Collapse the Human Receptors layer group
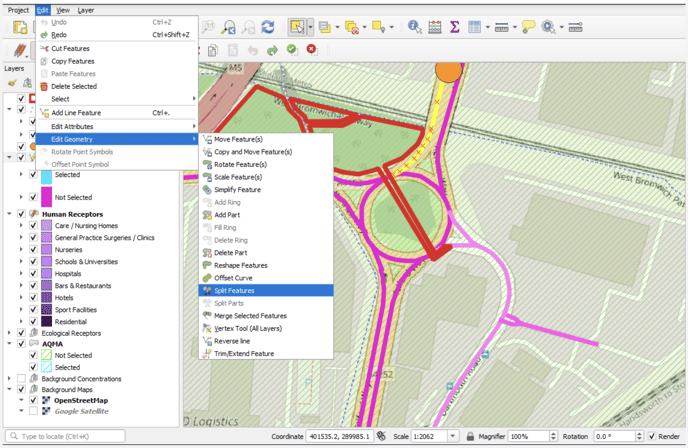 pyautogui.click(x=8, y=214)
